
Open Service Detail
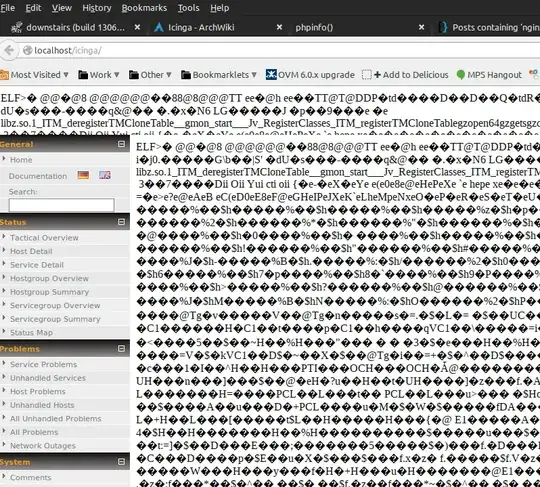pos(37,265)
